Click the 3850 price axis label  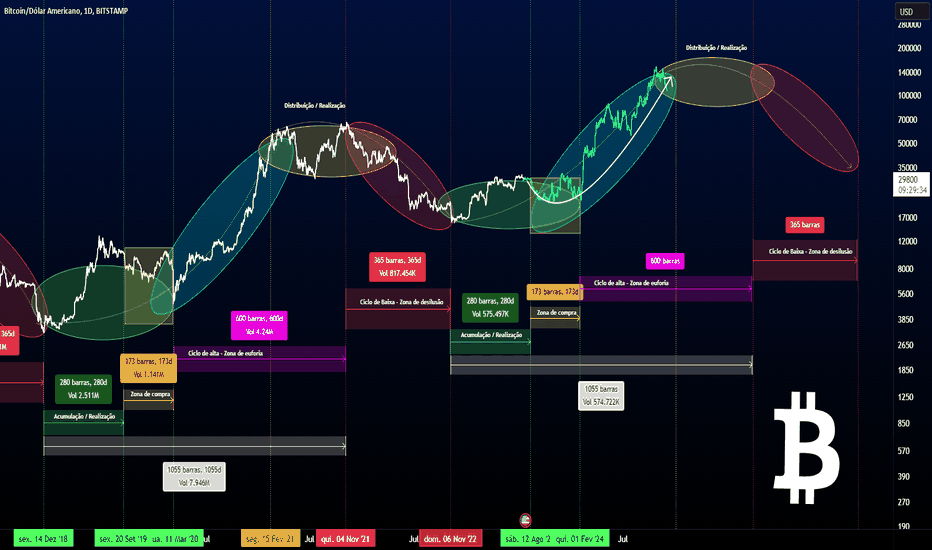pyautogui.click(x=905, y=319)
